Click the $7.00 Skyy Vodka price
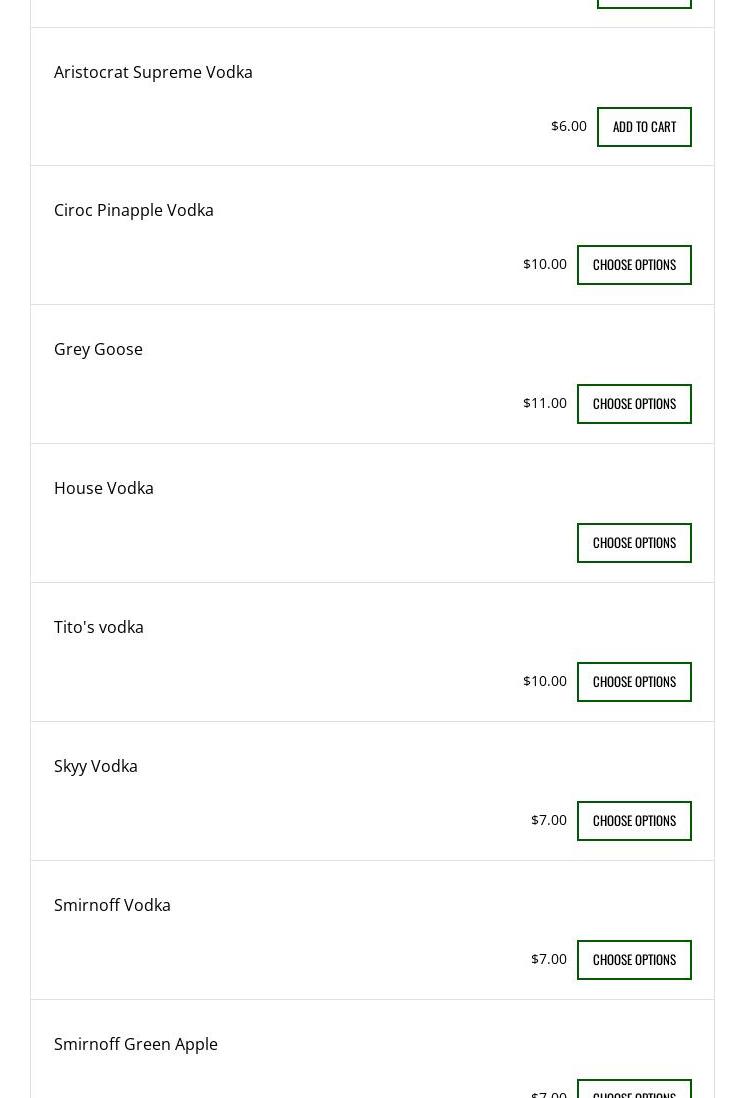The width and height of the screenshot is (745, 1098). coord(548,820)
